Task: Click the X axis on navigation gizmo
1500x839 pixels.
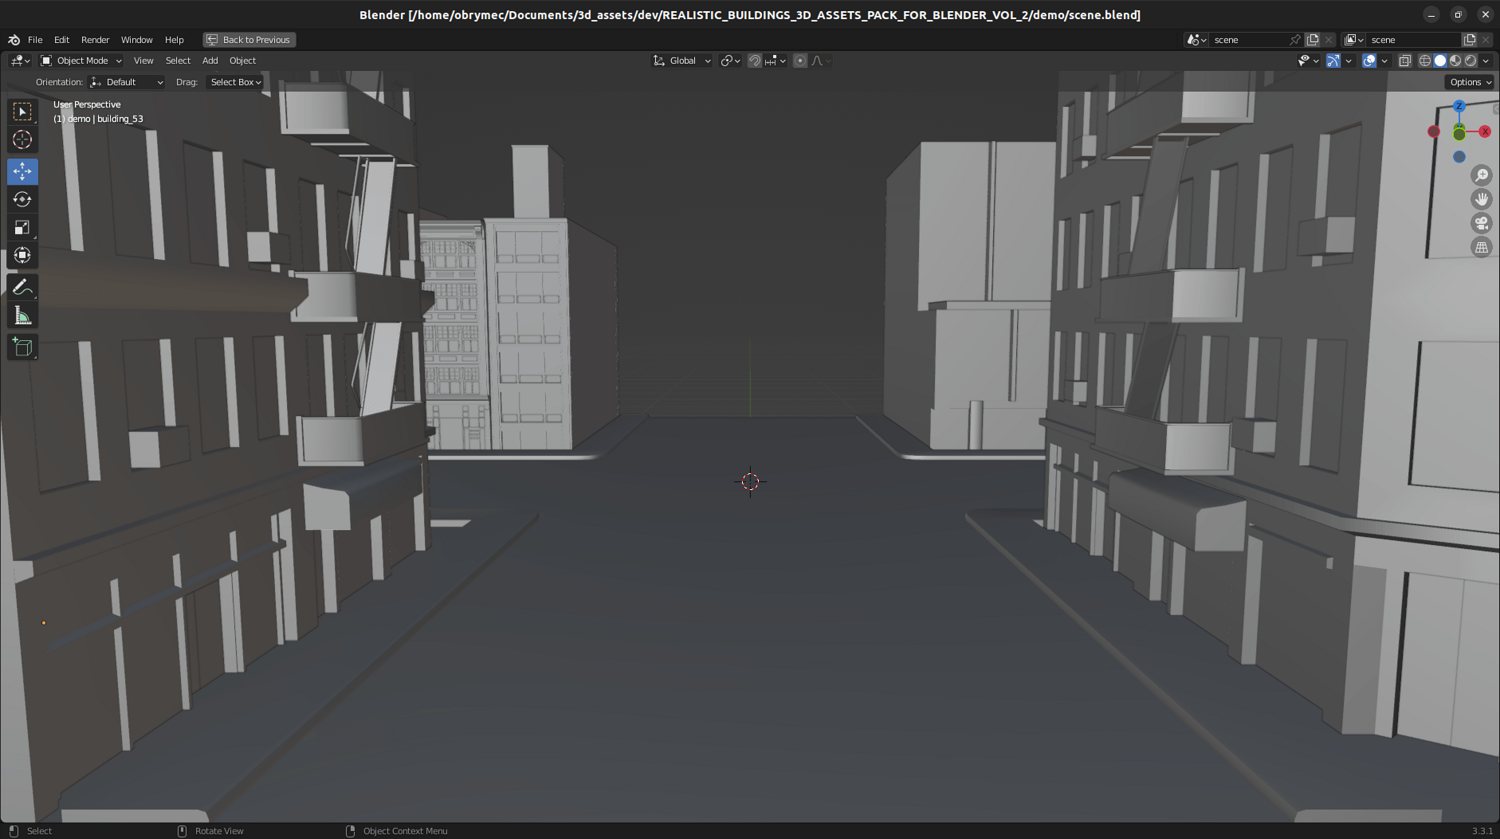Action: [1485, 132]
